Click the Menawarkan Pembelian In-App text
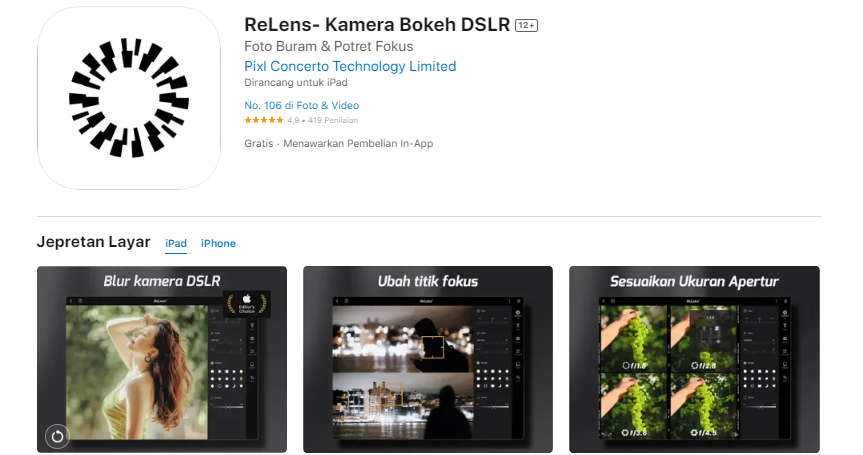863x455 pixels. (358, 144)
